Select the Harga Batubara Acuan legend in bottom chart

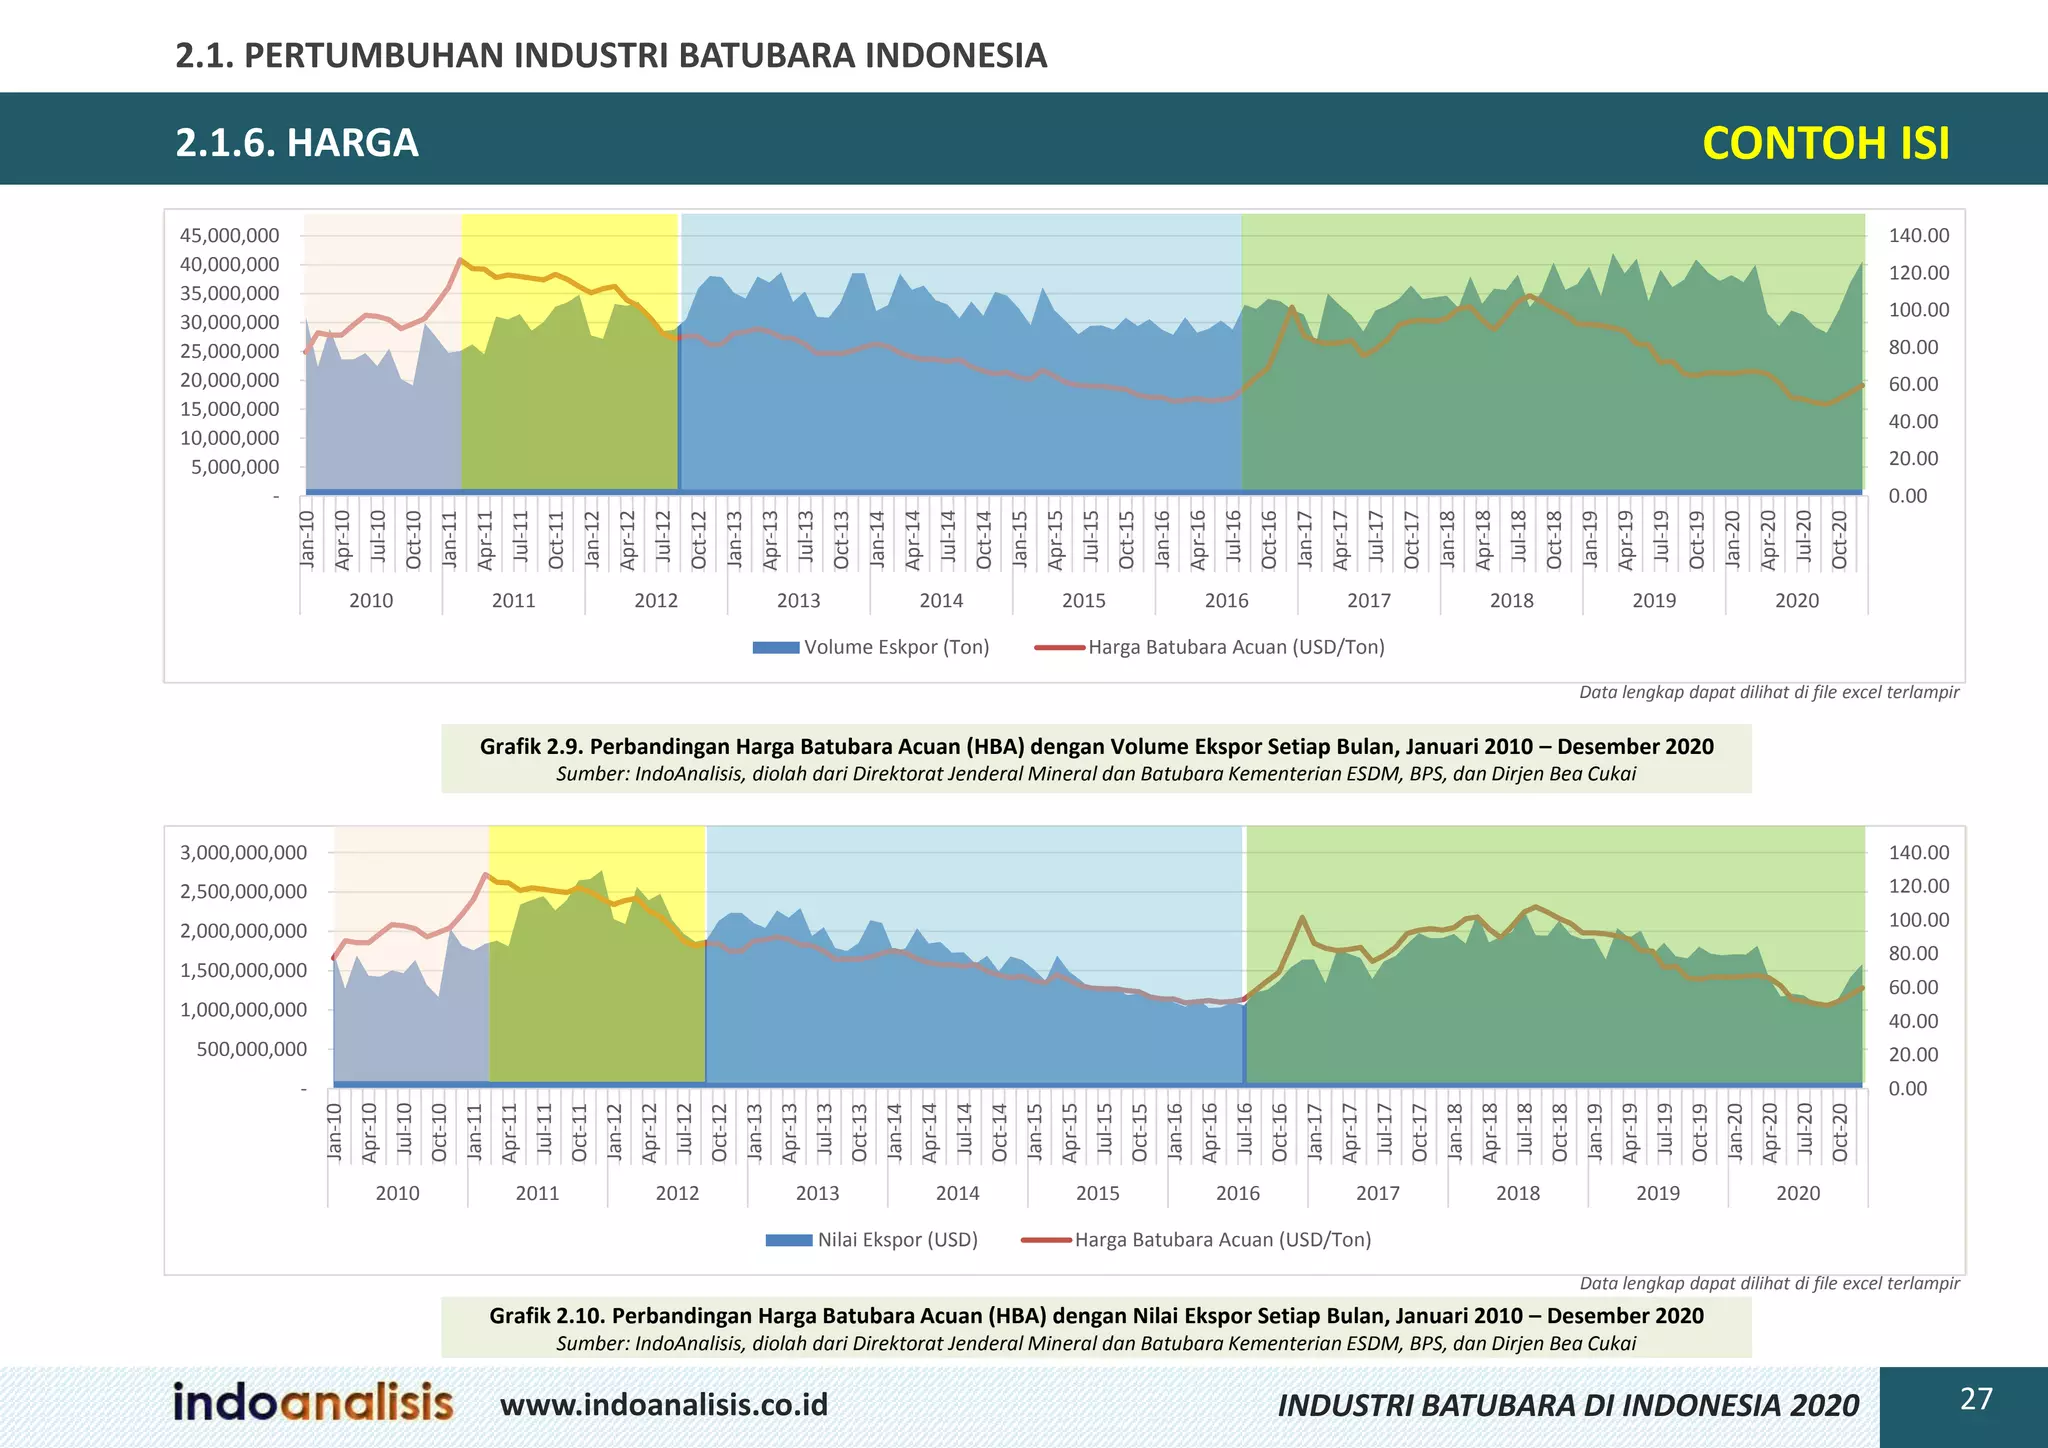pos(1222,1240)
